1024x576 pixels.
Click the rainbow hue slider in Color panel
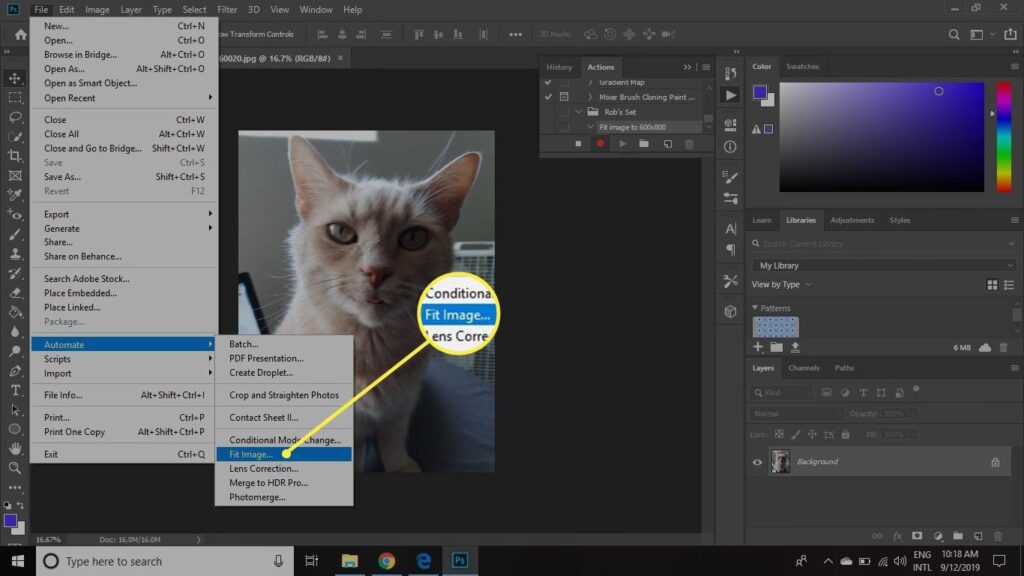1004,136
